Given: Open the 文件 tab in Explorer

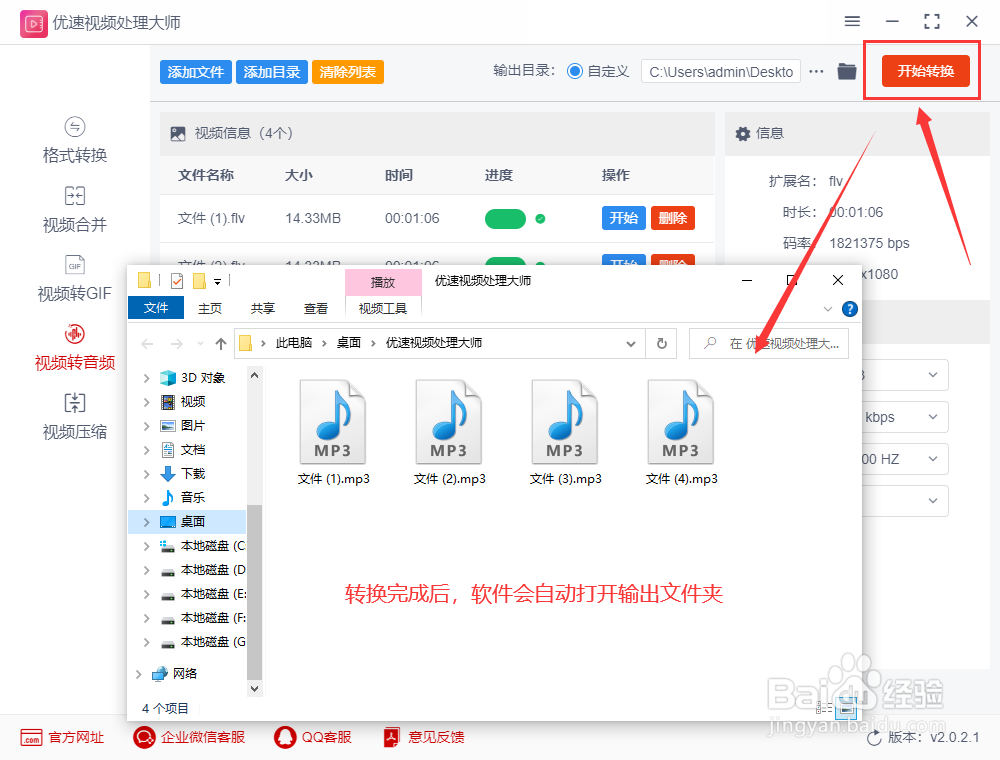Looking at the screenshot, I should click(x=156, y=308).
